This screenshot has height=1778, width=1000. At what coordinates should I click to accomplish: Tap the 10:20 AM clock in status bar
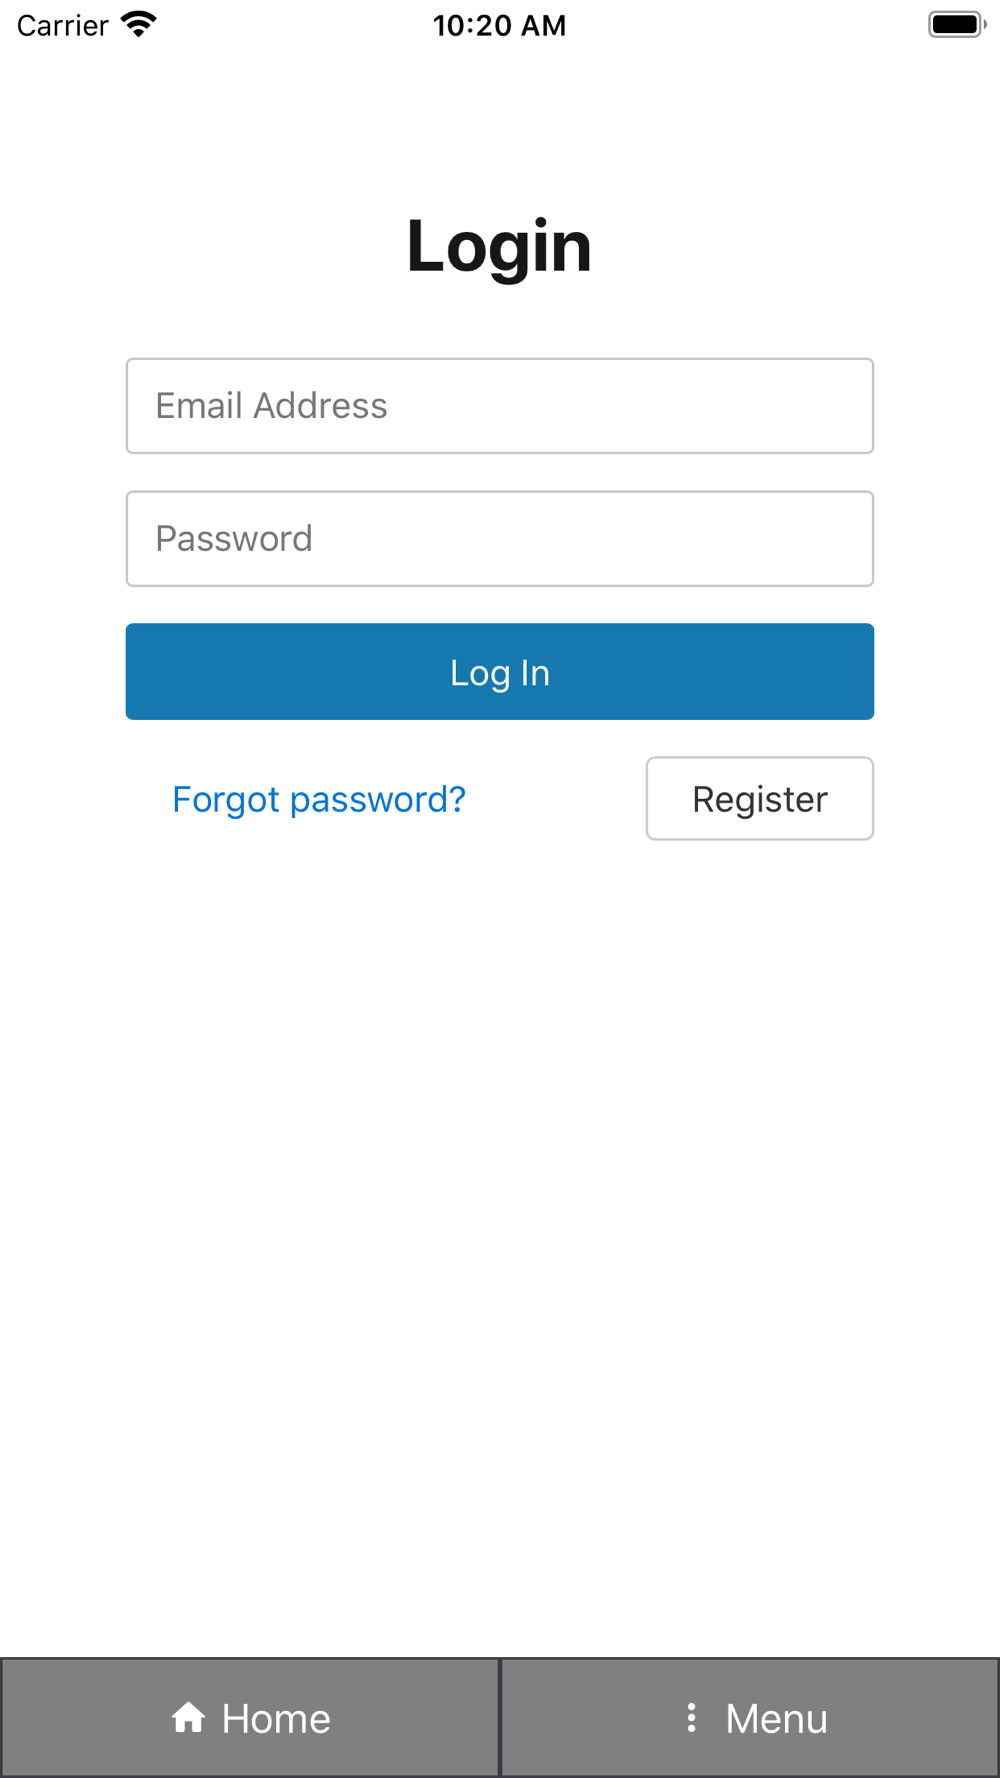point(499,25)
